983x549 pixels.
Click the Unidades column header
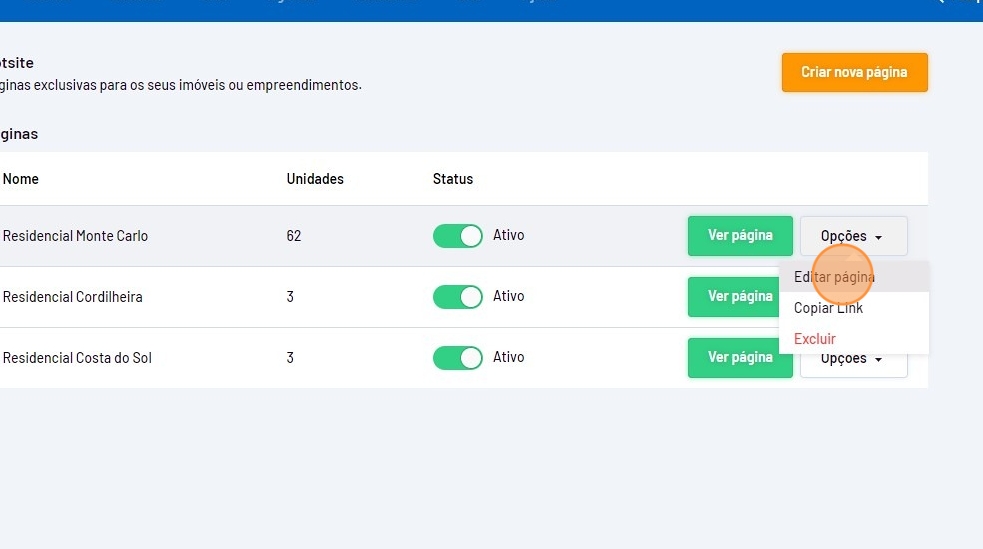(315, 179)
